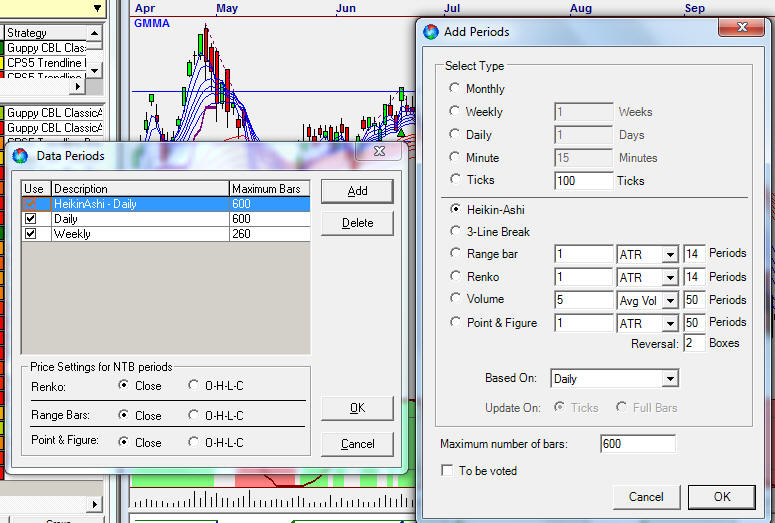Open the Volume Avg Vol dropdown
This screenshot has height=523, width=775.
(669, 300)
